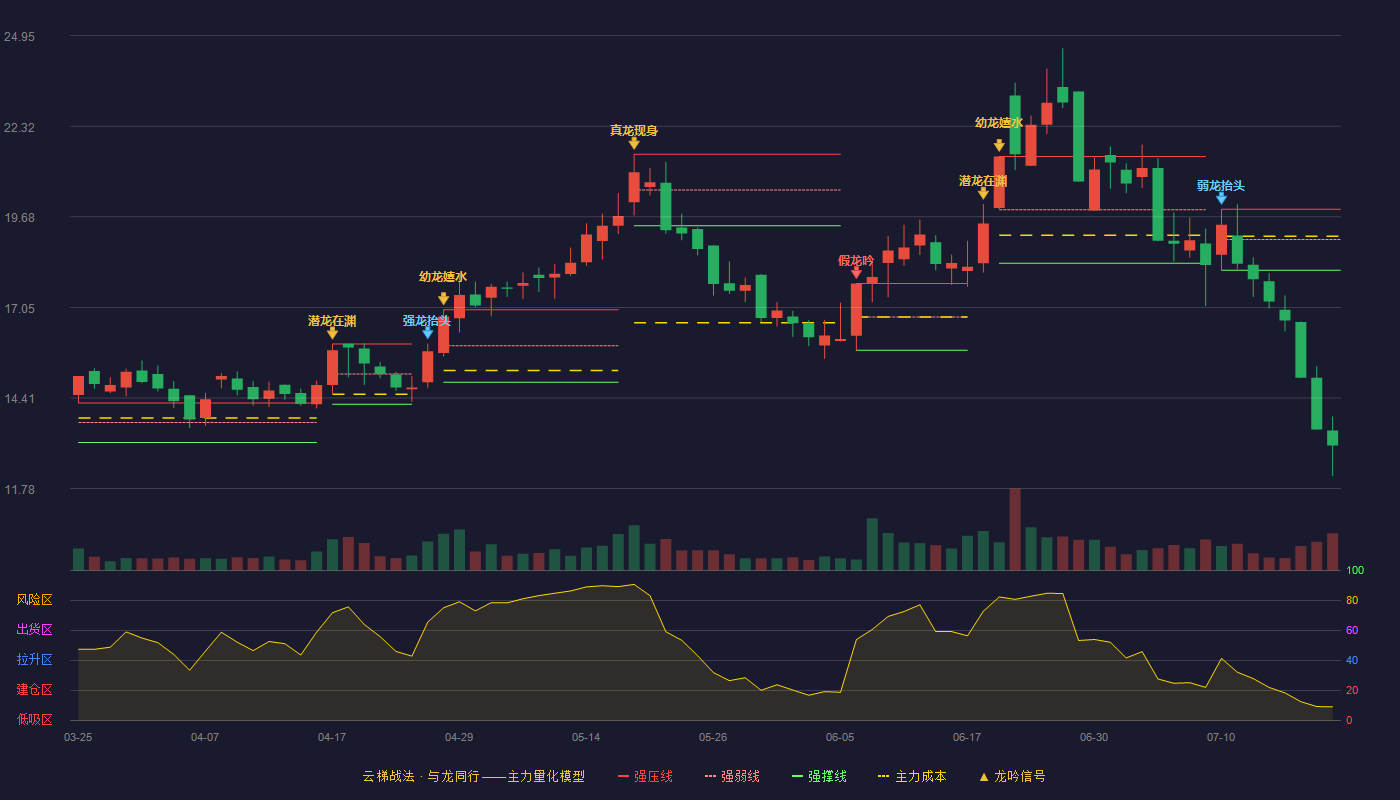Toggle the 强压线 legend entry
Screen dimensions: 1400x800
tap(645, 776)
